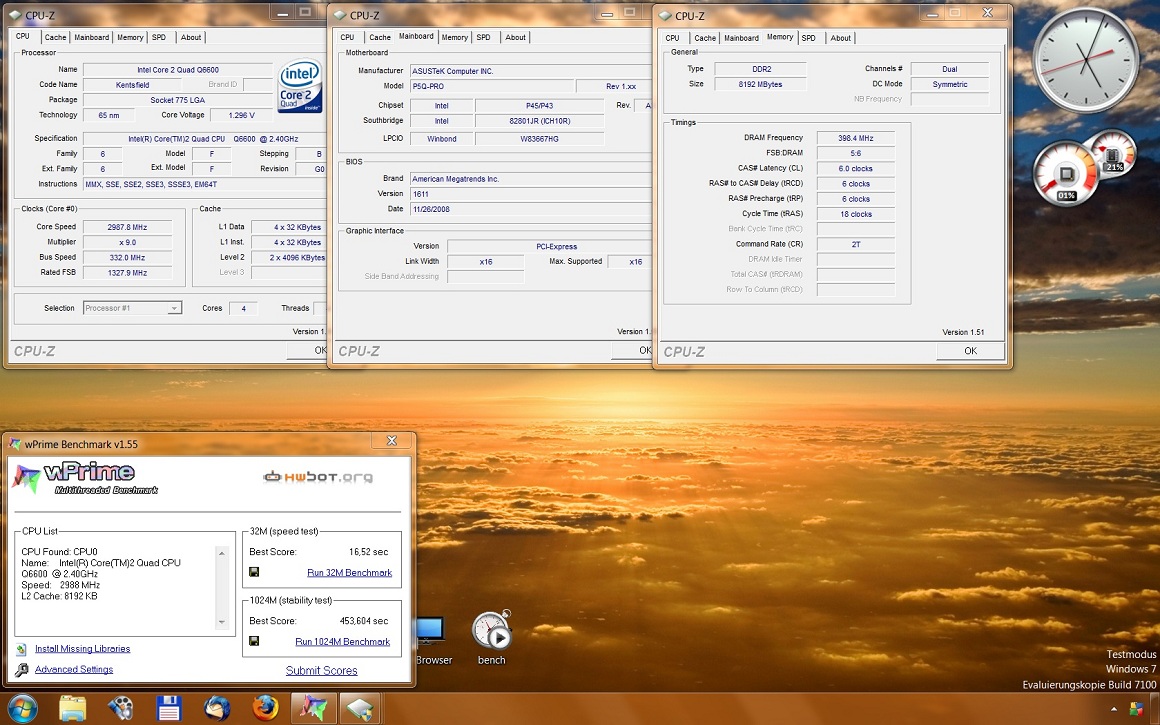Start the Run 32M Benchmark link
1160x725 pixels.
[x=349, y=573]
